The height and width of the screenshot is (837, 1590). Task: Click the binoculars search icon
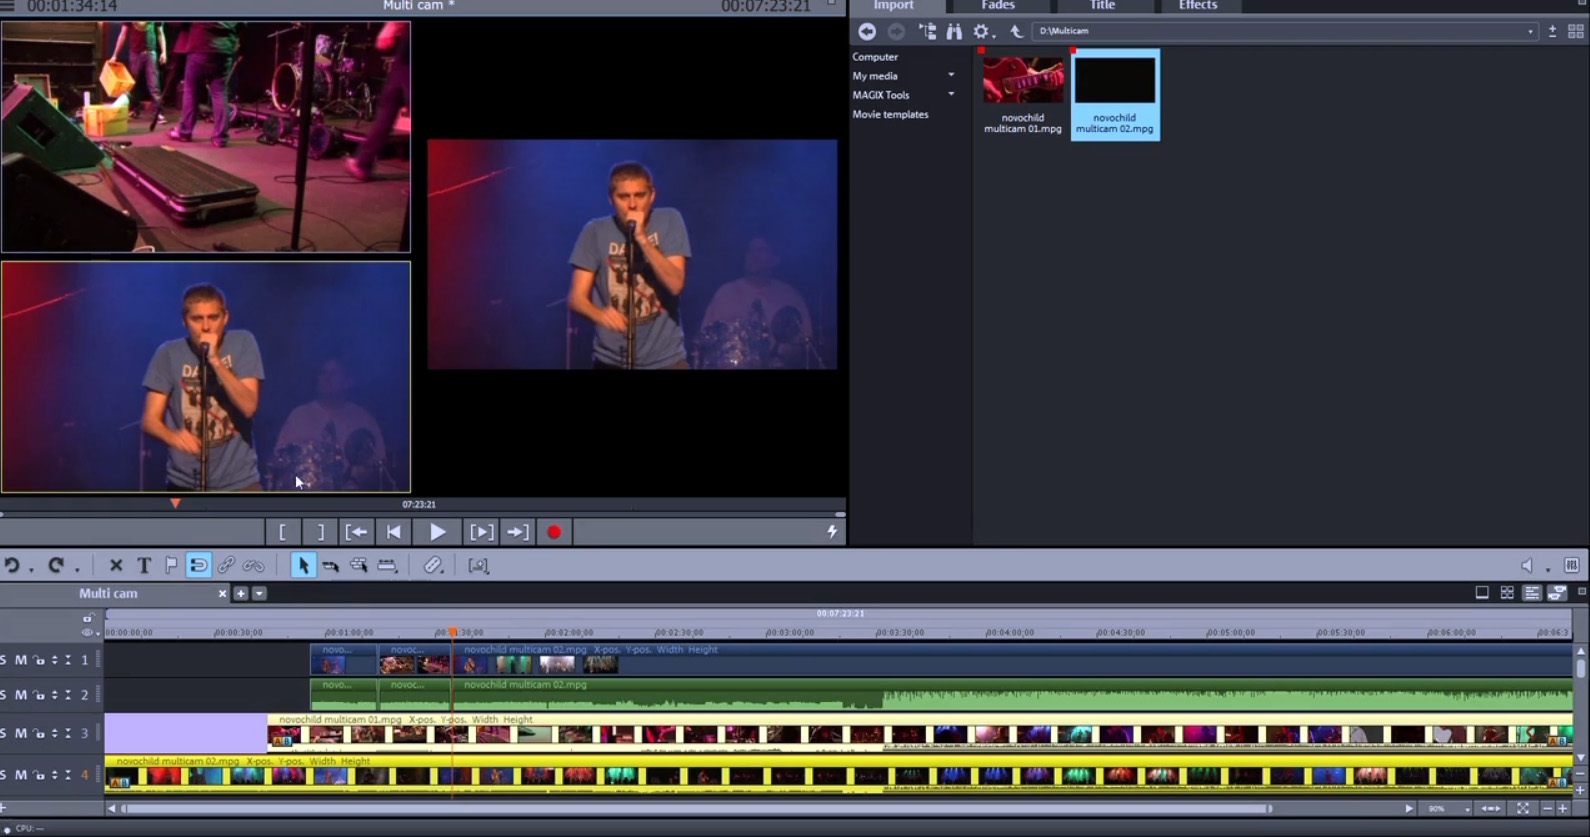[954, 32]
